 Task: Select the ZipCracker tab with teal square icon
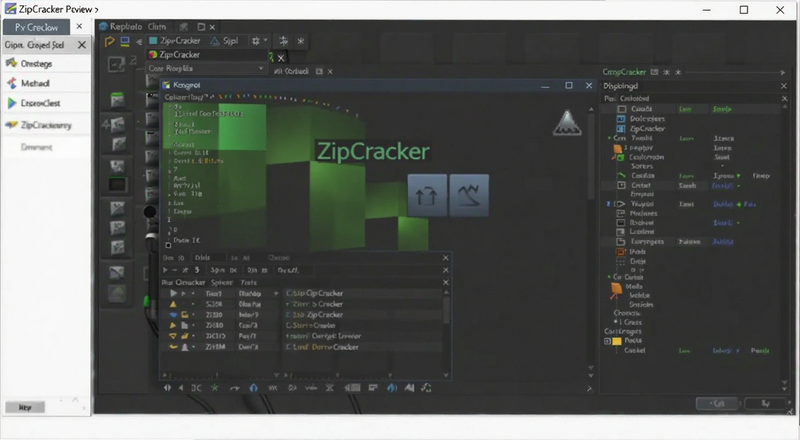[174, 41]
